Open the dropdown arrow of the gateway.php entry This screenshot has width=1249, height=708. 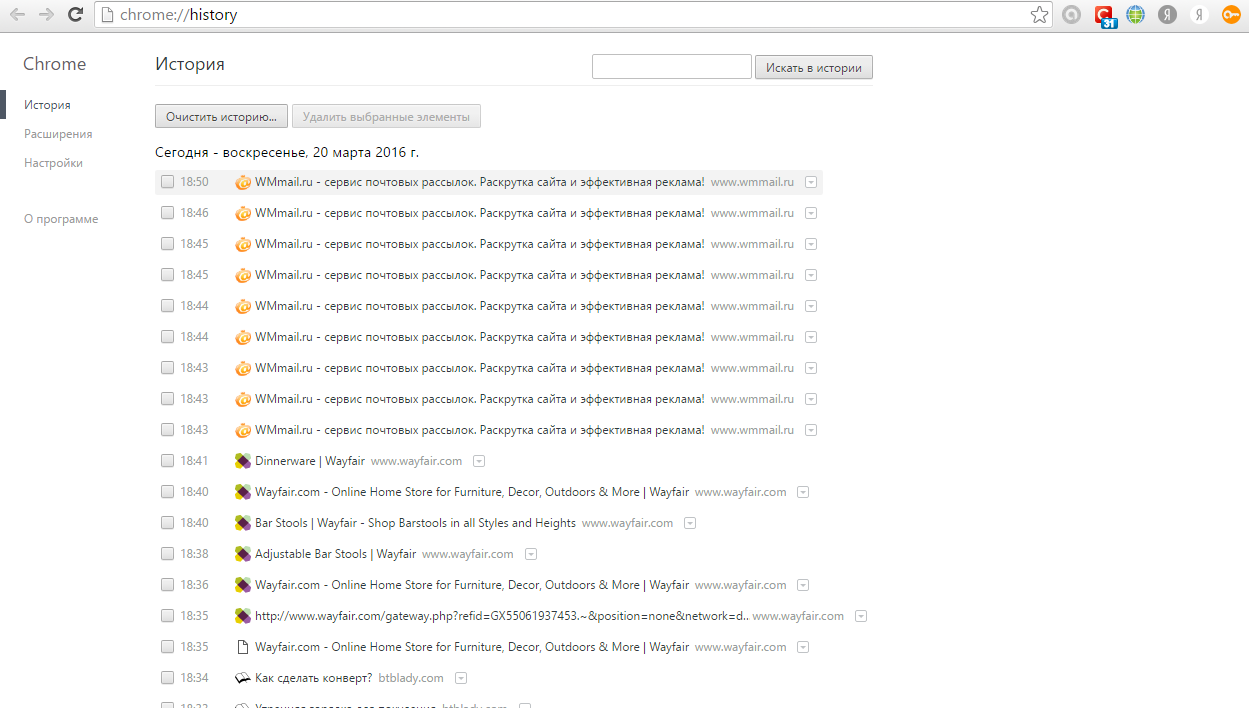click(x=861, y=616)
